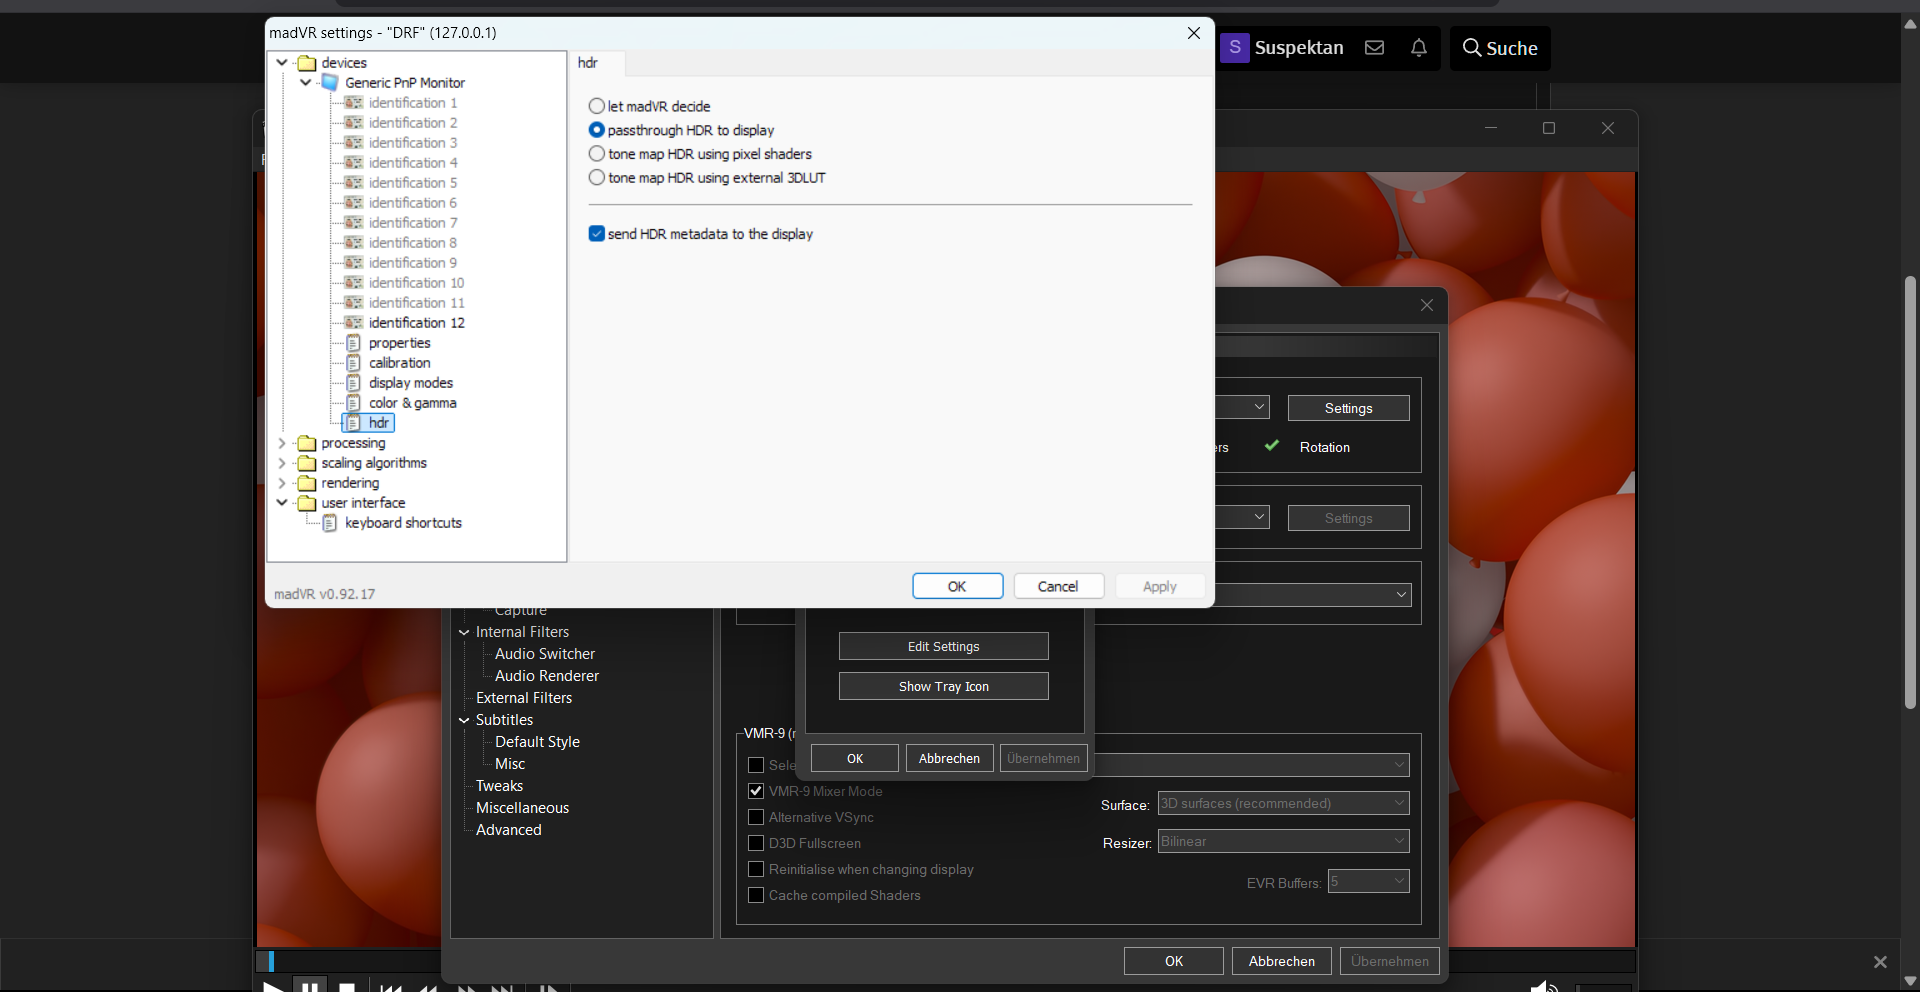Click the icon beside identification 12
Image resolution: width=1920 pixels, height=992 pixels.
354,323
